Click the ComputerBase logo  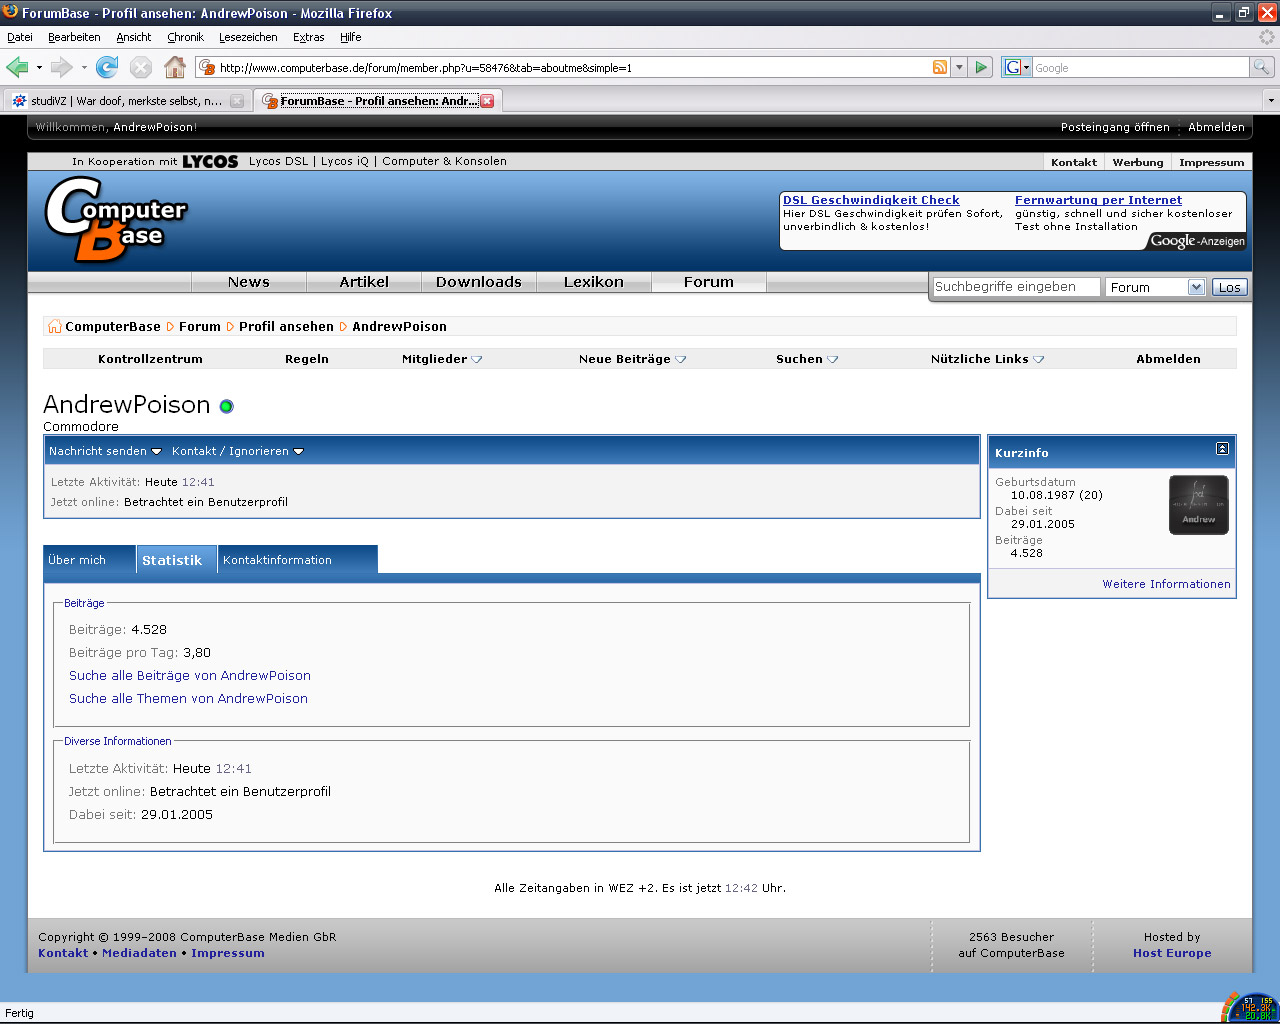point(116,219)
